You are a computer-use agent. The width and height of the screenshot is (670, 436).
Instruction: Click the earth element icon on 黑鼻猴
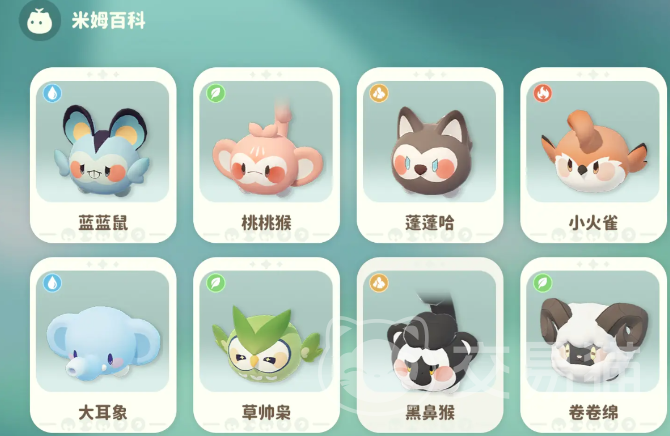click(x=379, y=283)
